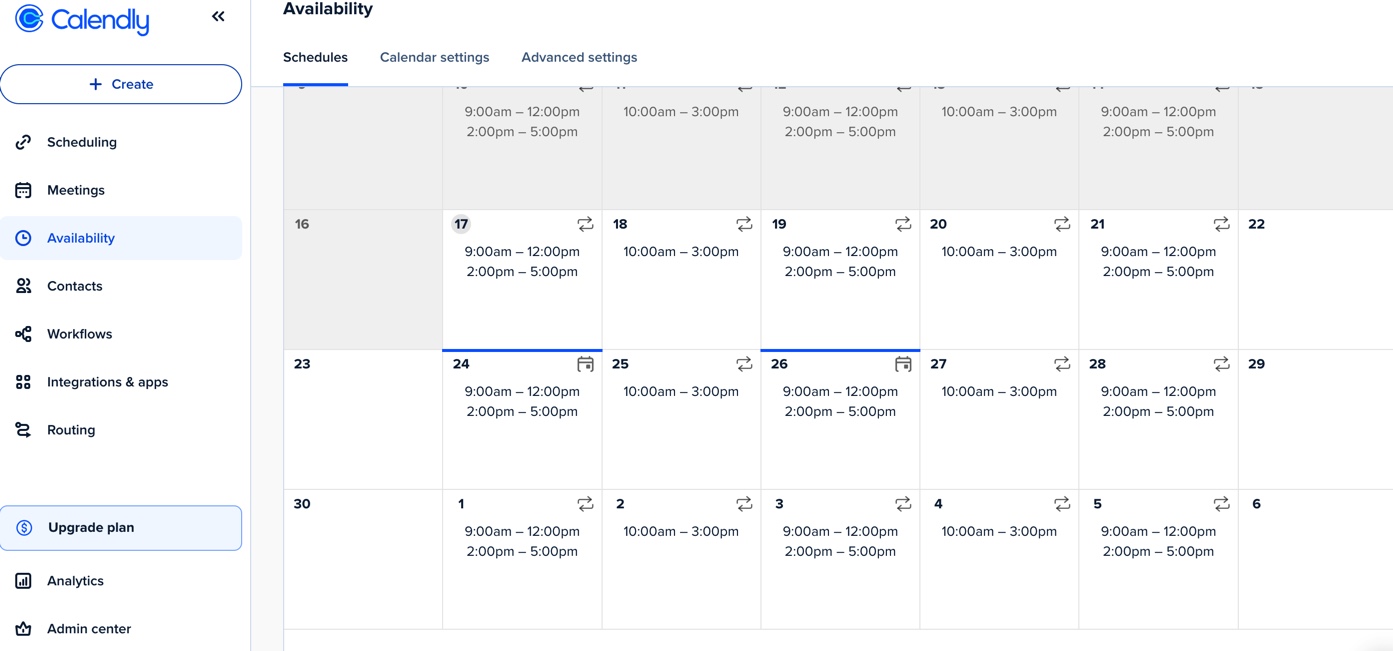Click the date-specific calendar icon on day 24
The width and height of the screenshot is (1393, 651).
[585, 364]
